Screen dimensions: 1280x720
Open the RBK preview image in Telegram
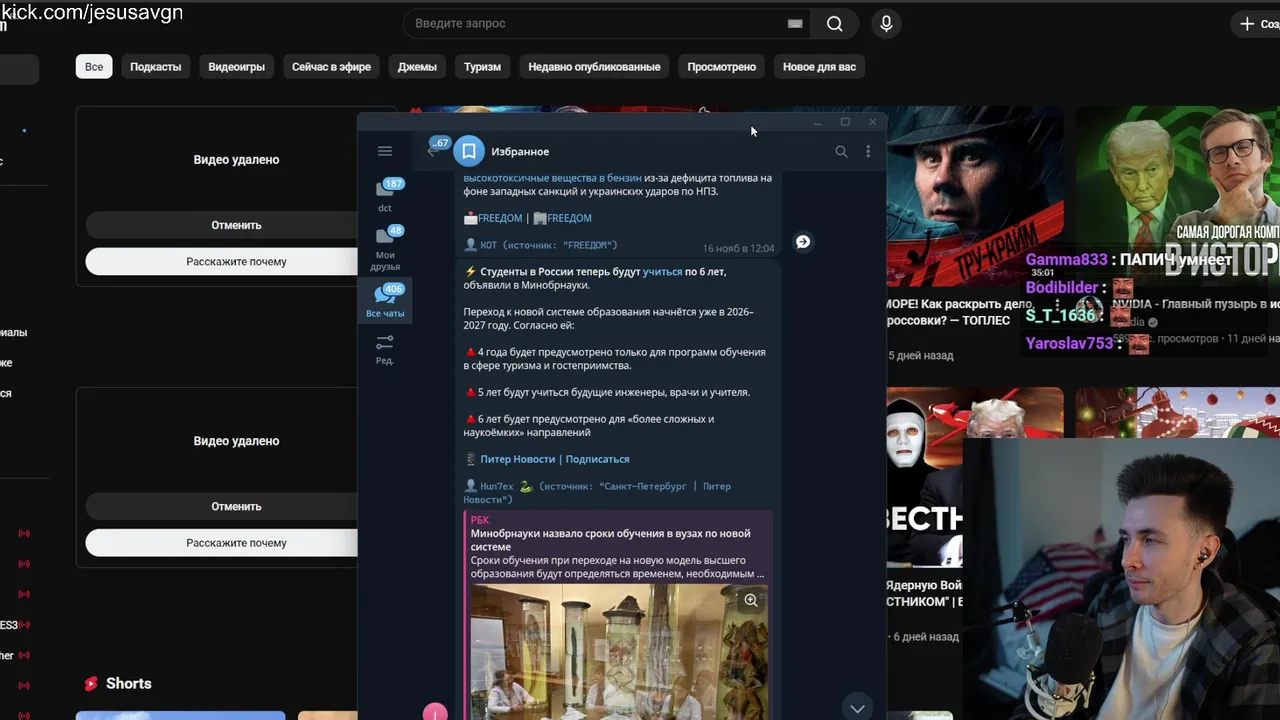tap(619, 652)
